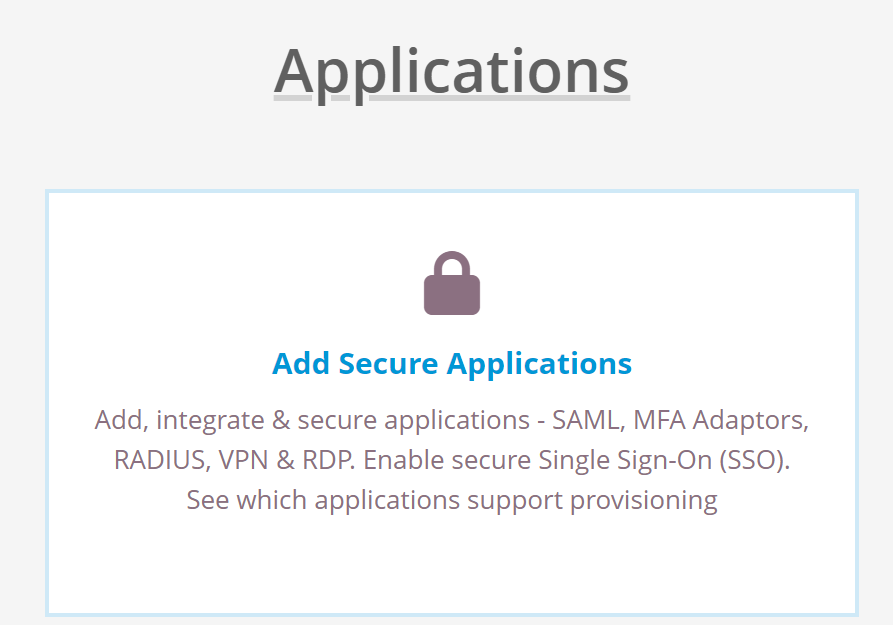The width and height of the screenshot is (893, 625).
Task: Select the Add Secure Applications card
Action: point(452,403)
